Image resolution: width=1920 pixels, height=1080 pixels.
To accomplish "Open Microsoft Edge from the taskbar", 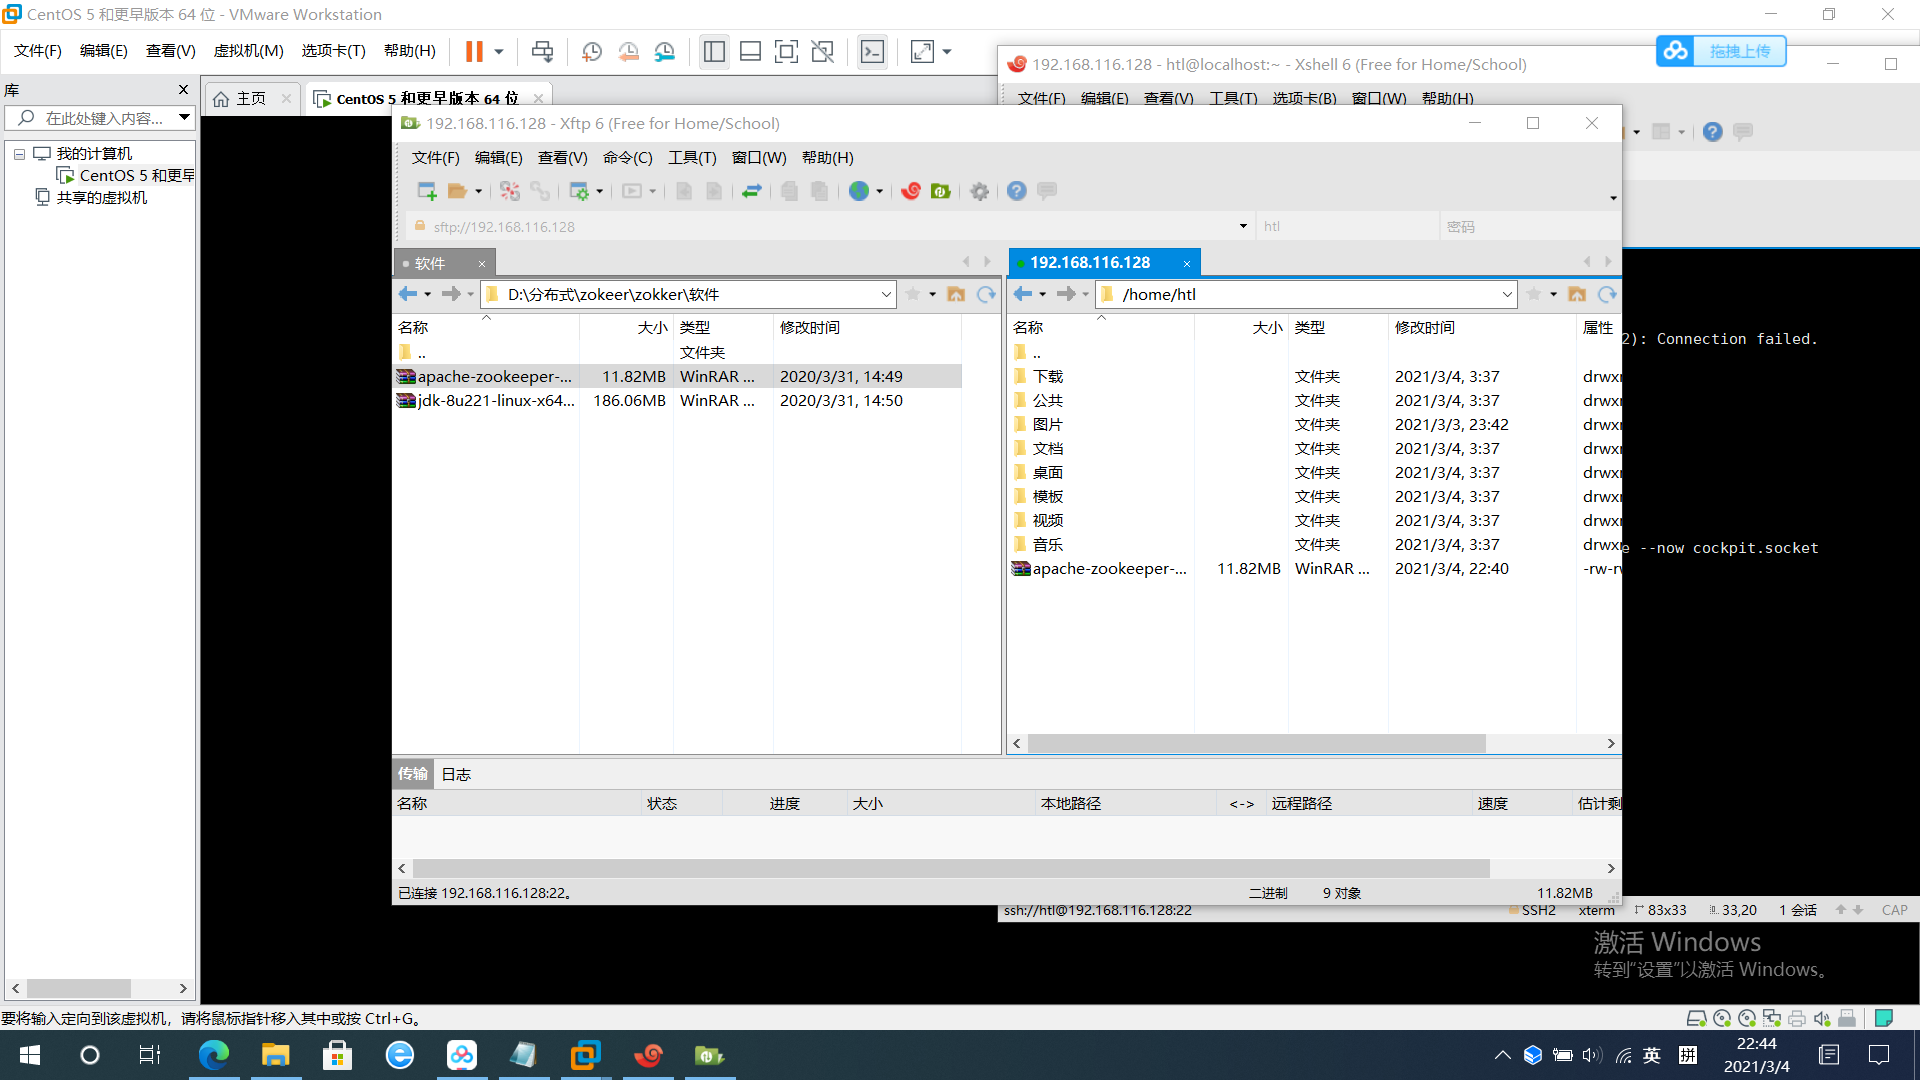I will [x=213, y=1055].
